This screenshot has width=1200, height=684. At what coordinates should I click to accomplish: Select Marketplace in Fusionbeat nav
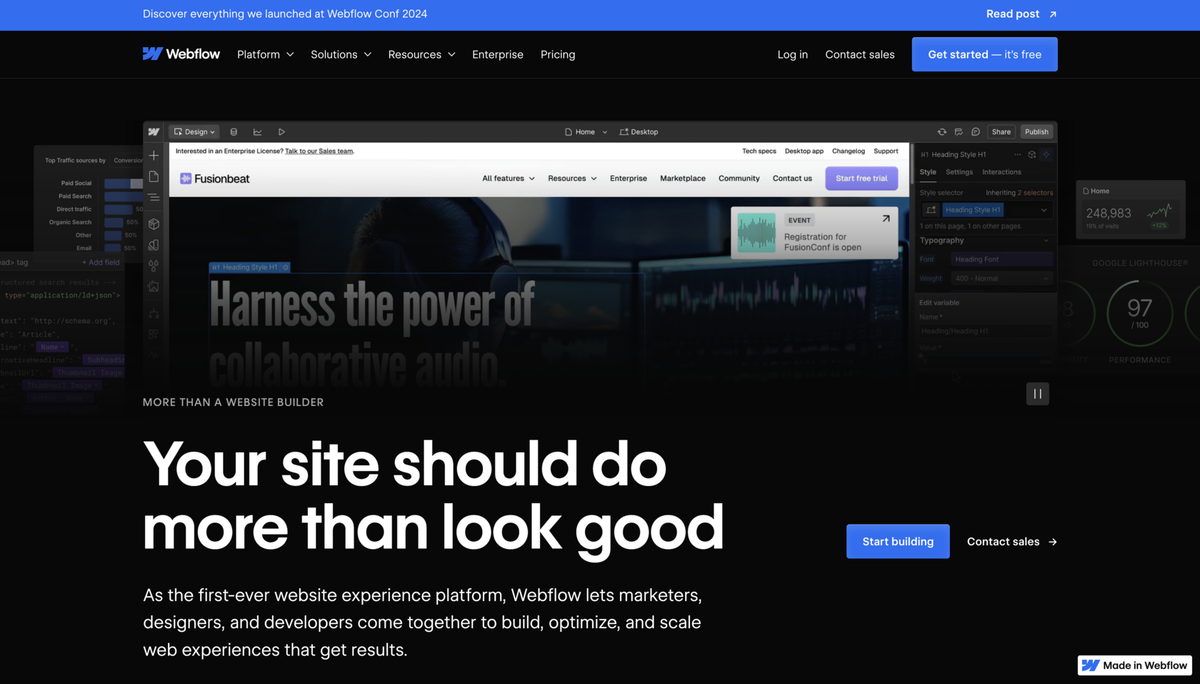coord(683,178)
